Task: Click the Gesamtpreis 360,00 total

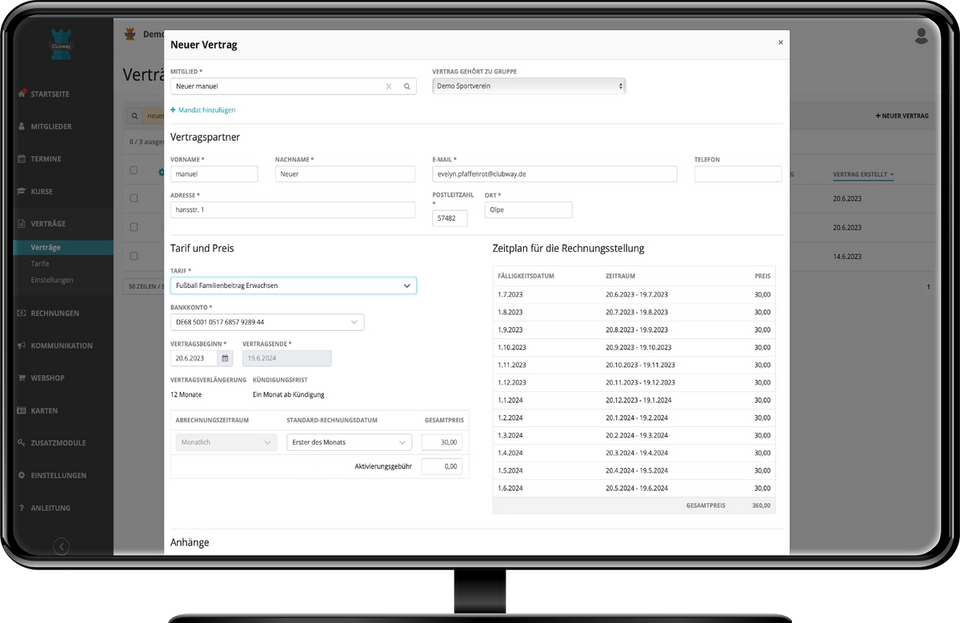Action: point(762,505)
